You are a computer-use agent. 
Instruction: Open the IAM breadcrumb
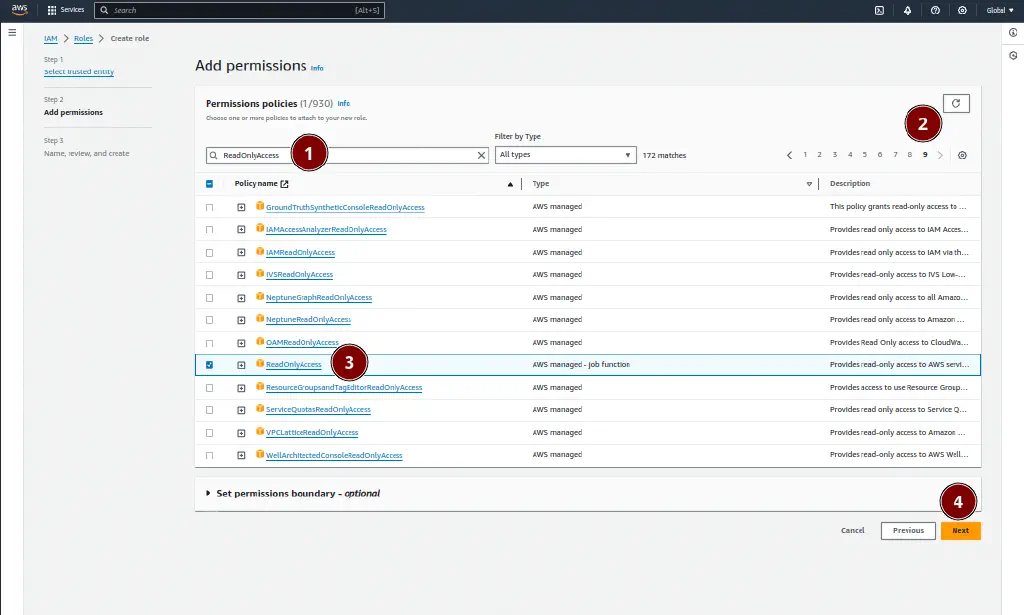(50, 39)
